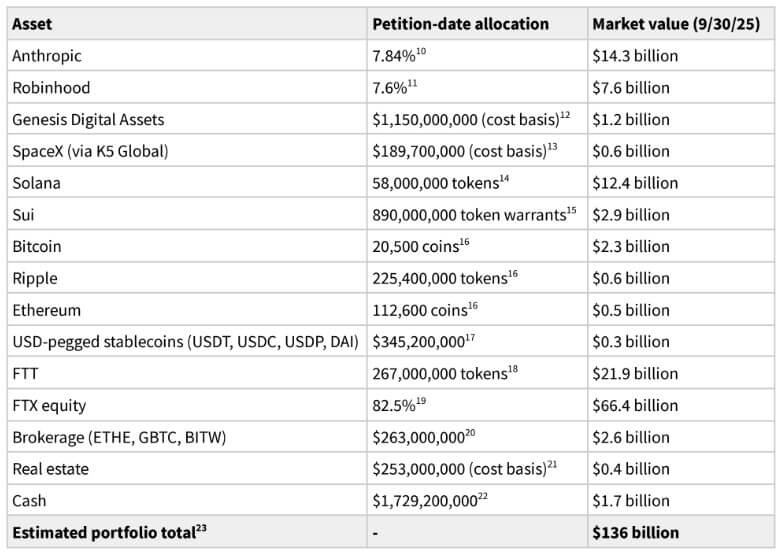Image resolution: width=781 pixels, height=552 pixels.
Task: Open footnote 10 beside Anthropic's 7.84% allocation
Action: point(422,52)
